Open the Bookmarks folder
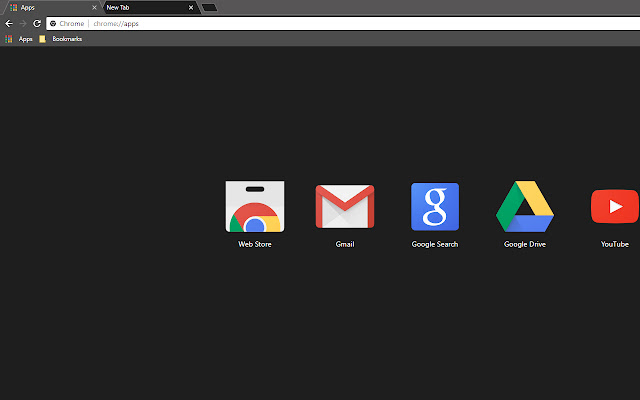This screenshot has width=640, height=400. (x=61, y=39)
